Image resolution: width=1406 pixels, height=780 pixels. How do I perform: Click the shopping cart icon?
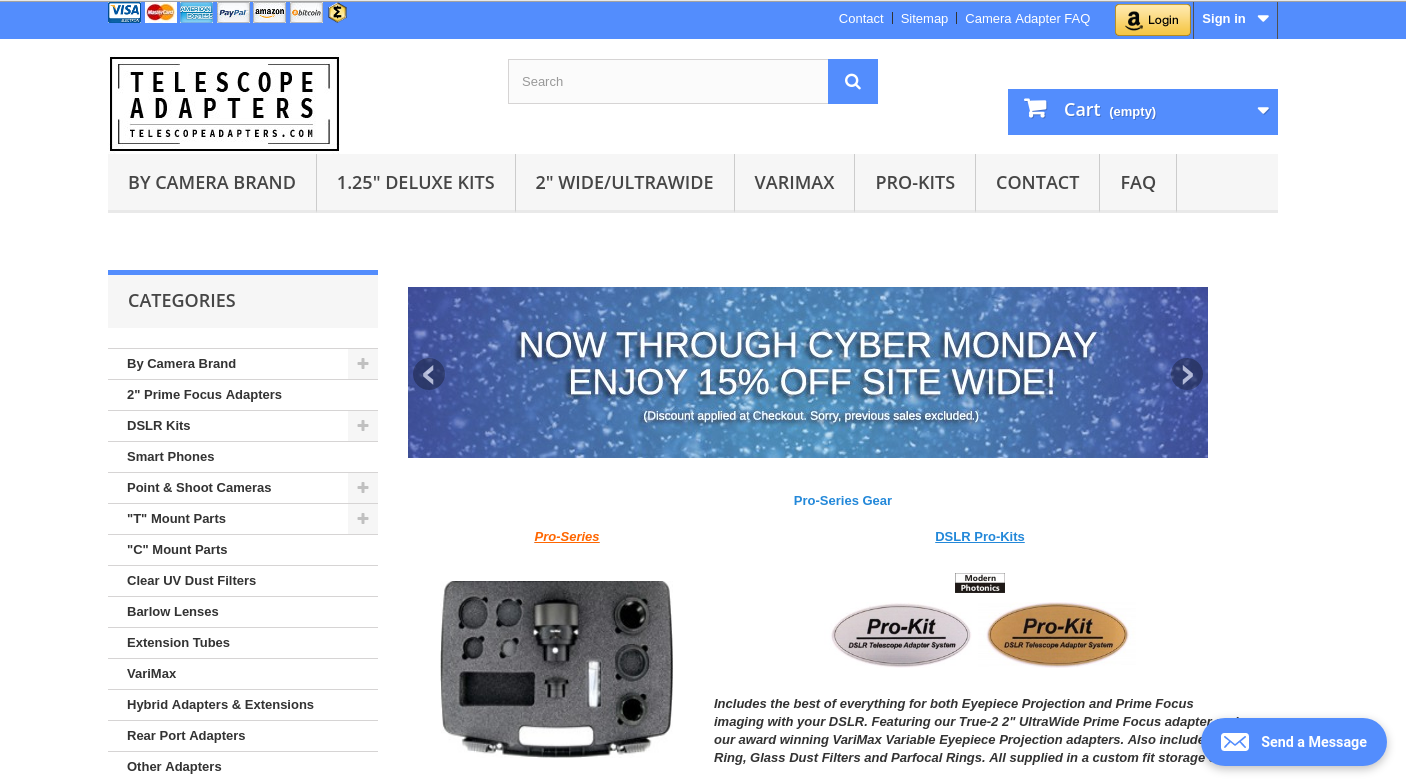[x=1035, y=108]
